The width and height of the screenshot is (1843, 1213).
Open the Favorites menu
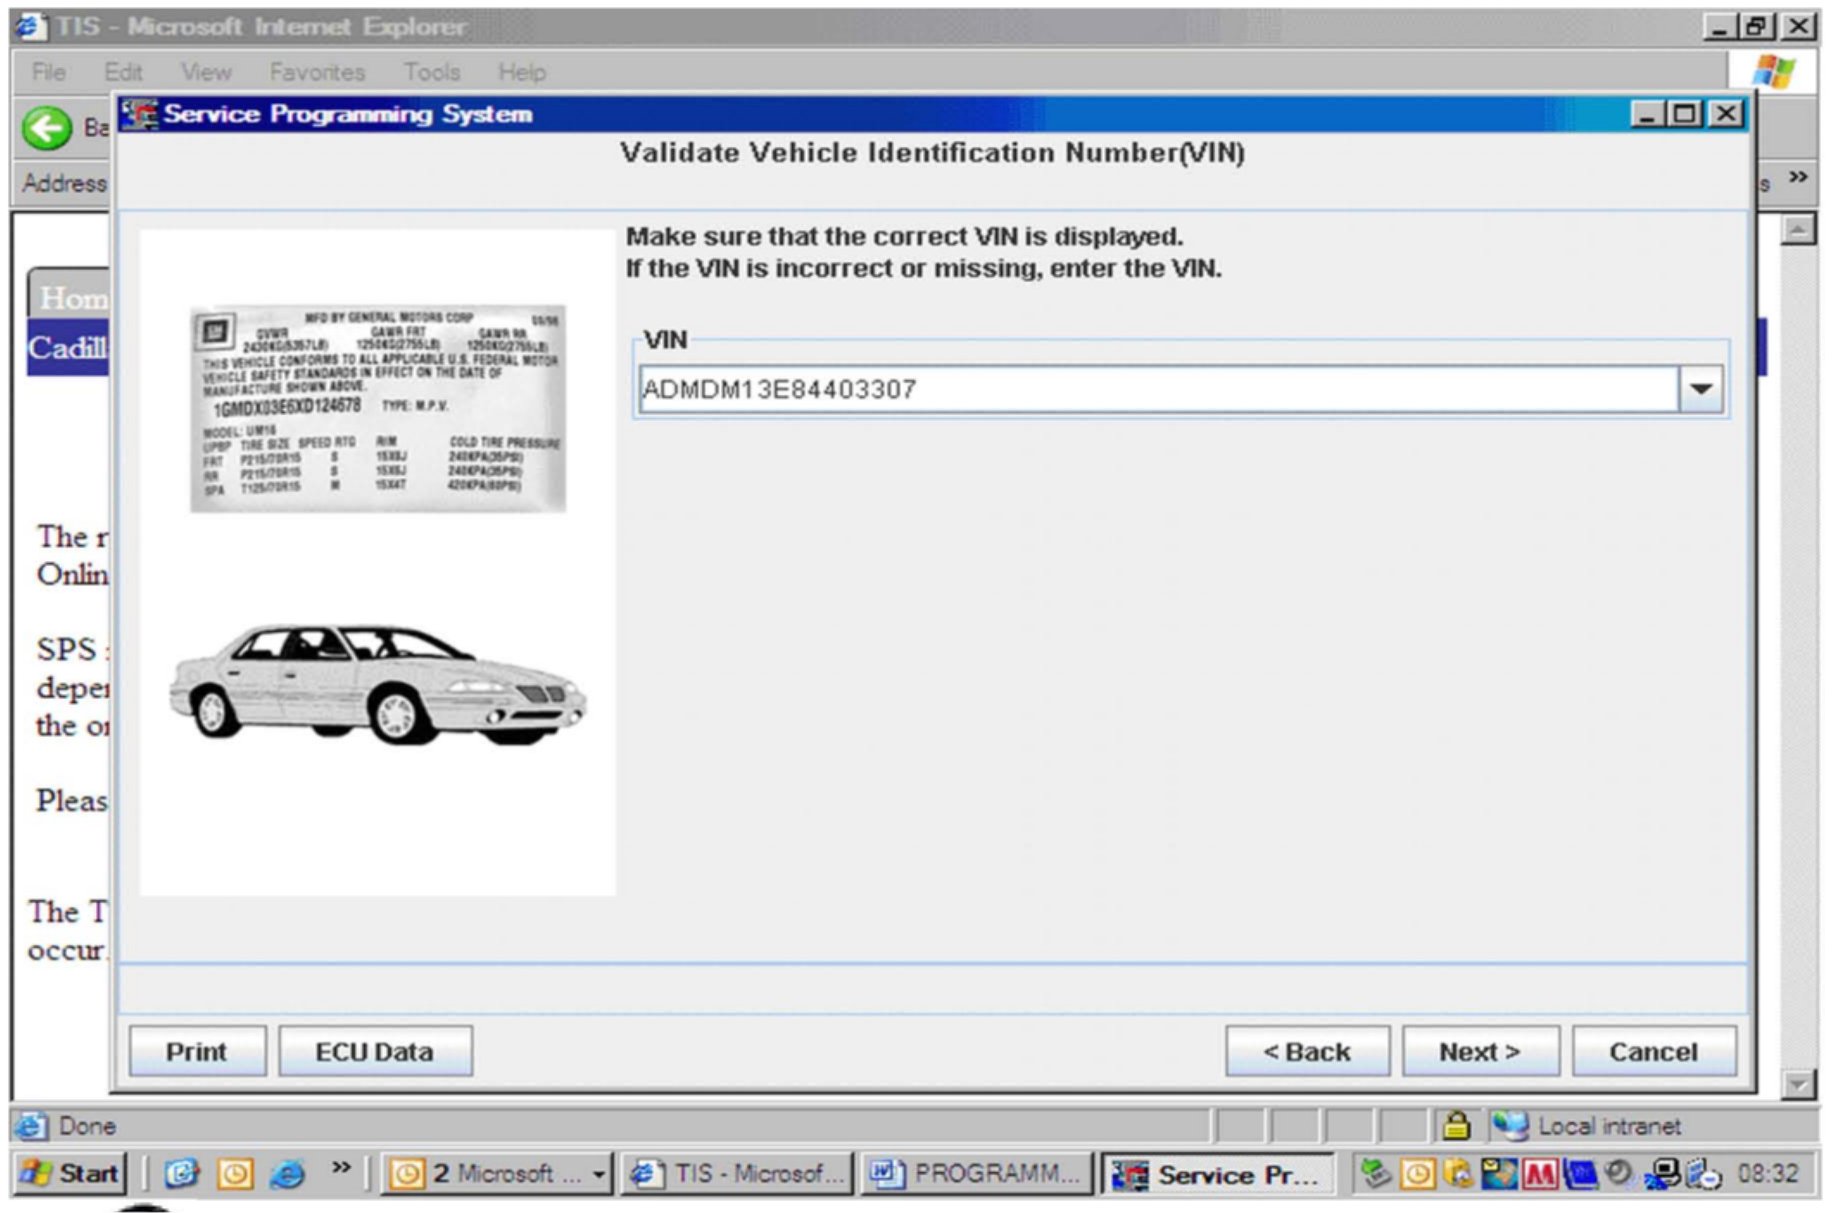(316, 72)
